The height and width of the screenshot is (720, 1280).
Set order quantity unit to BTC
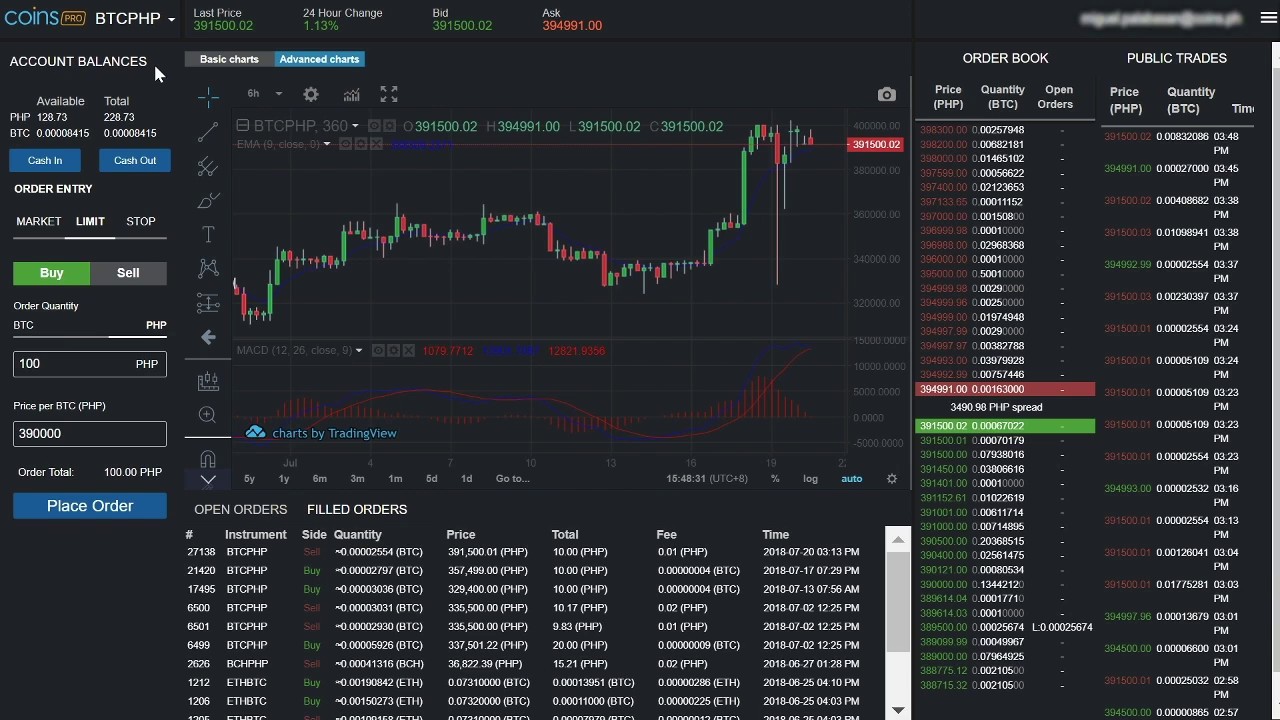[x=23, y=325]
